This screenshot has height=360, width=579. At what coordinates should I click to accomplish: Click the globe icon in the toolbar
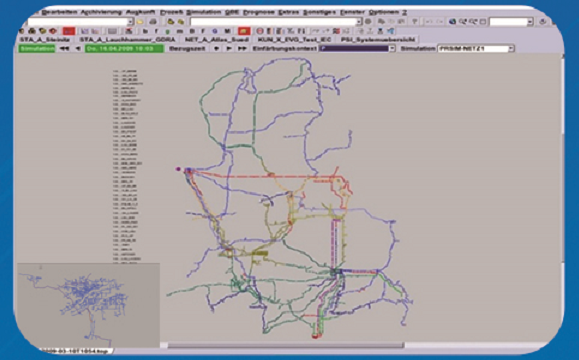(x=452, y=22)
